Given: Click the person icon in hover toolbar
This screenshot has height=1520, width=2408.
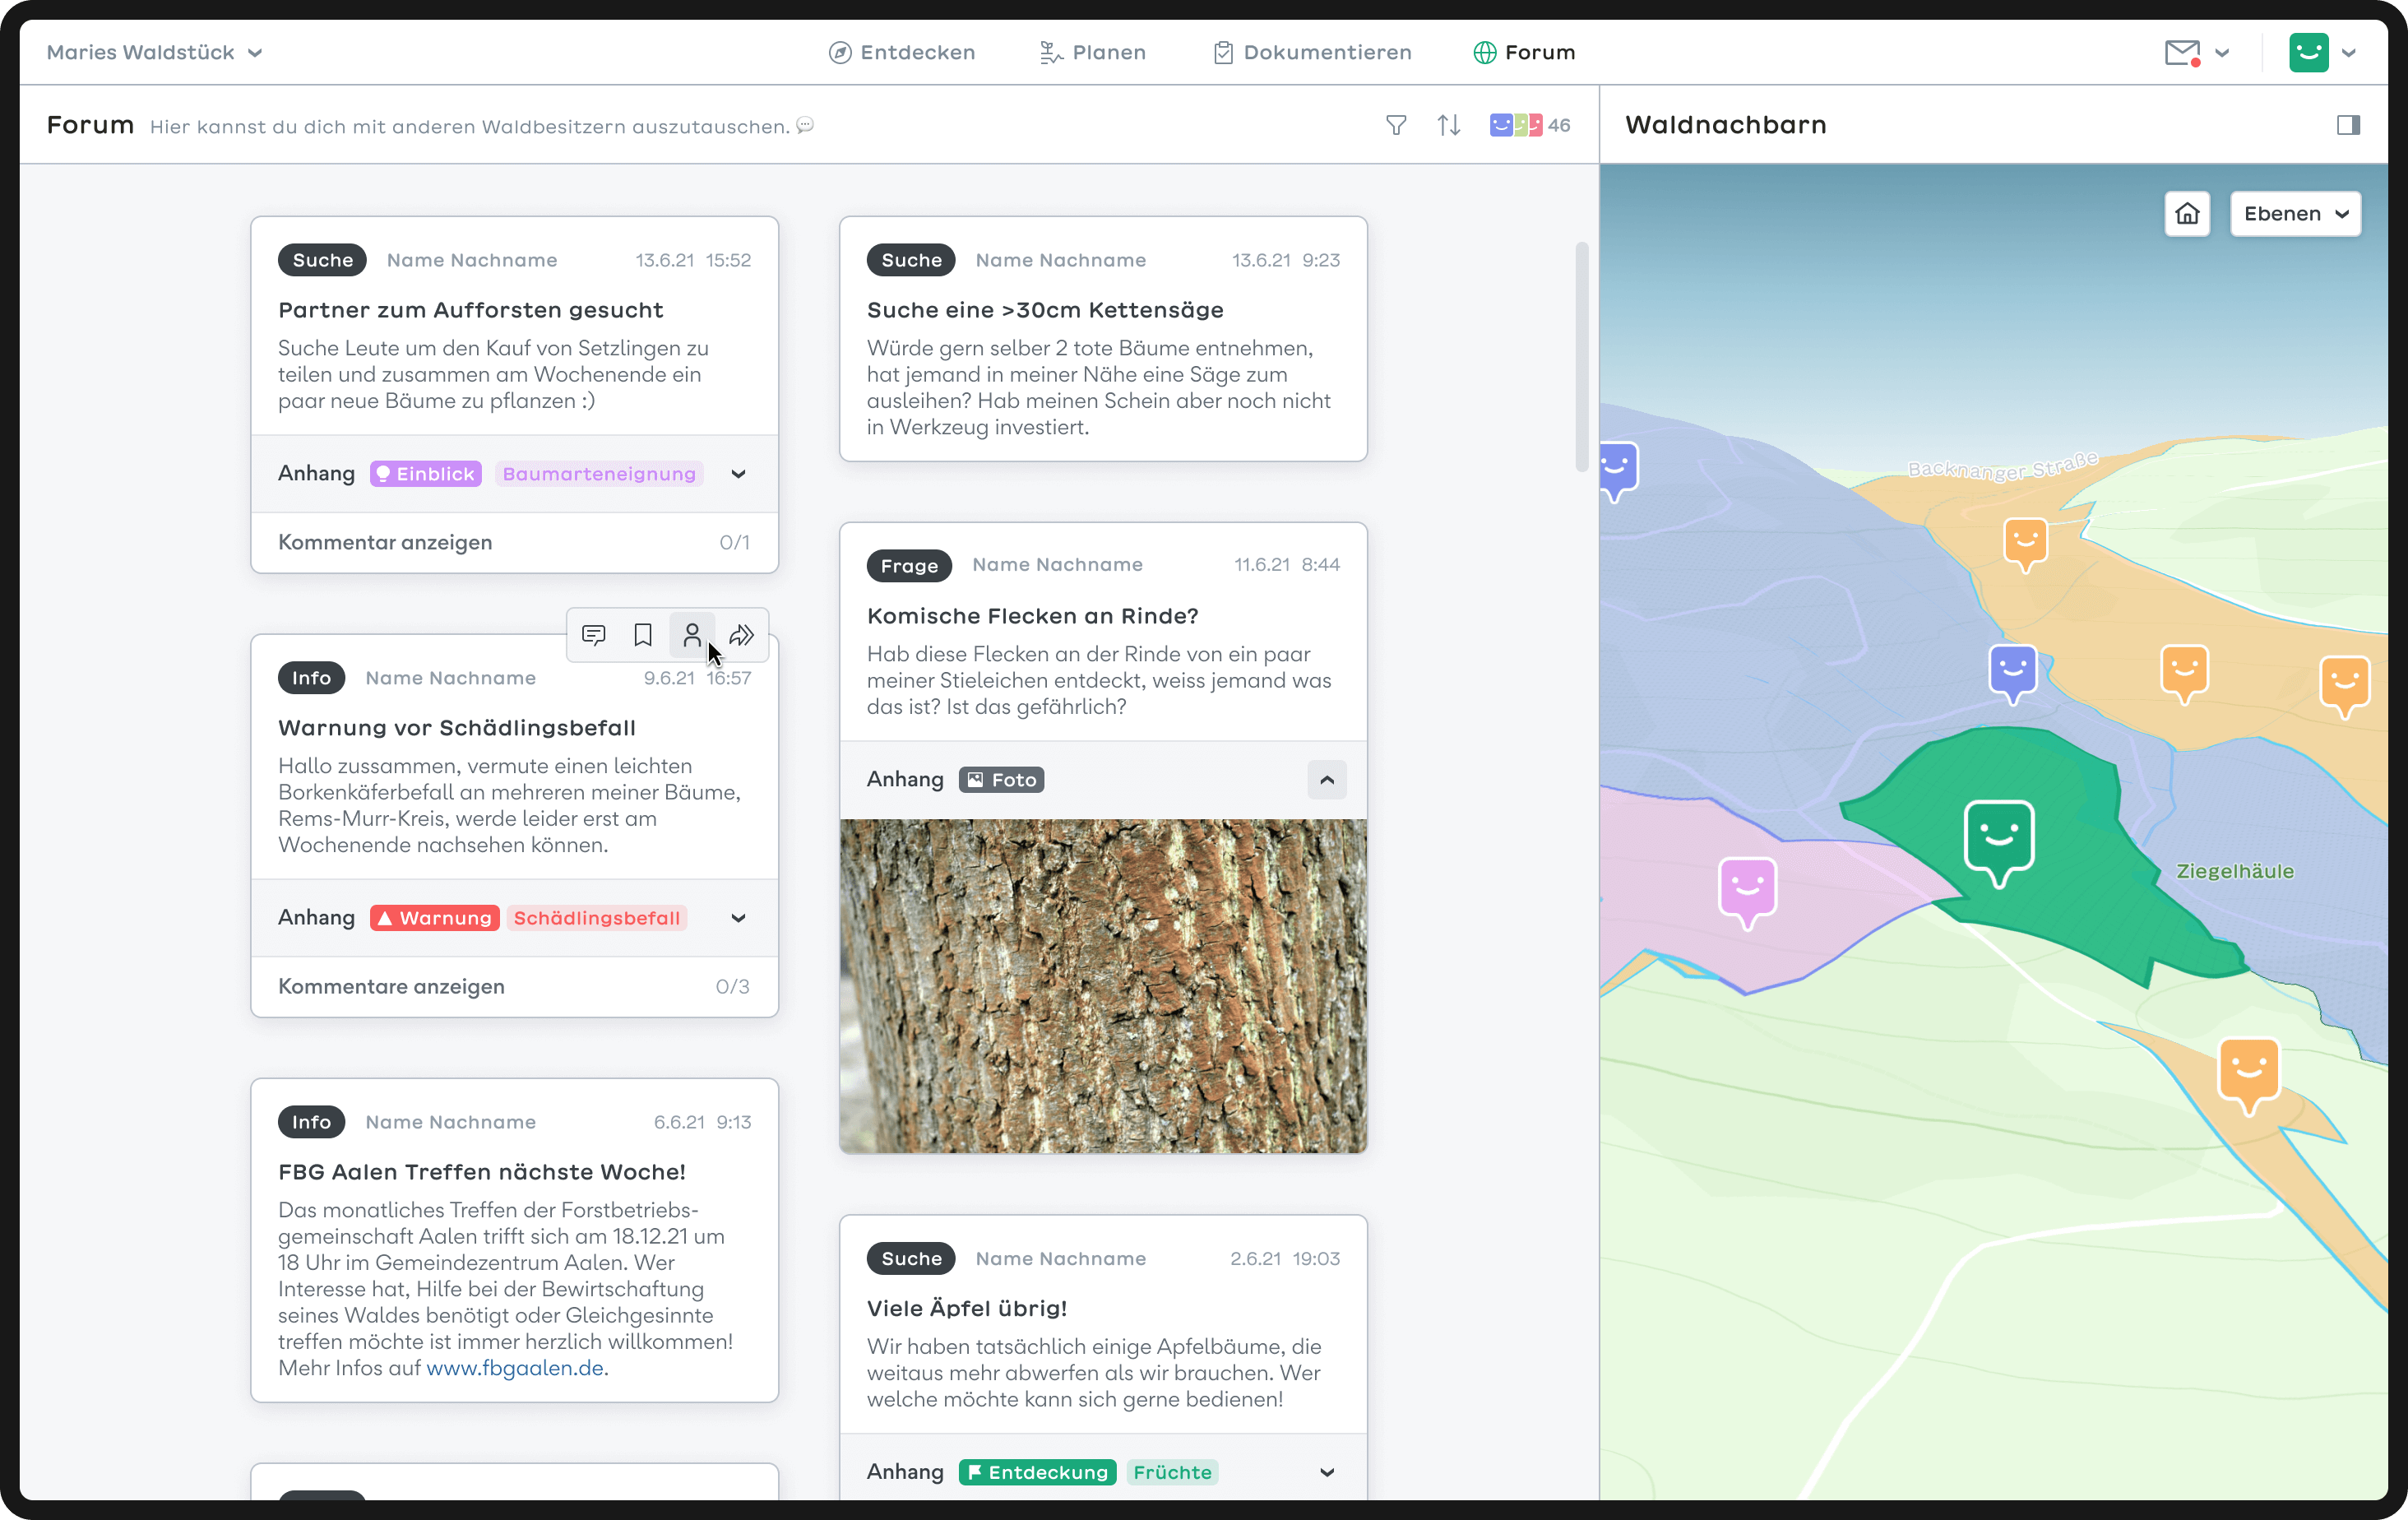Looking at the screenshot, I should point(691,635).
